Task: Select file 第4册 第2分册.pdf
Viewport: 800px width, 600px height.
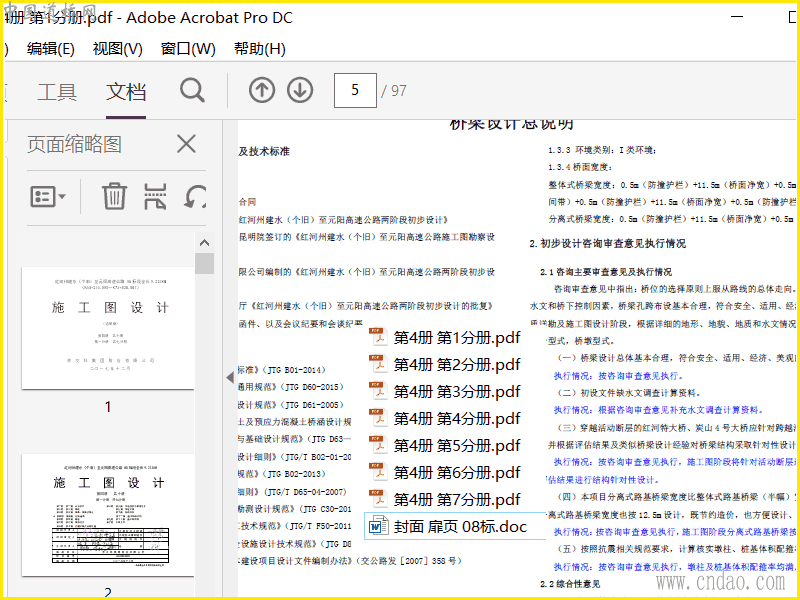Action: click(x=444, y=364)
